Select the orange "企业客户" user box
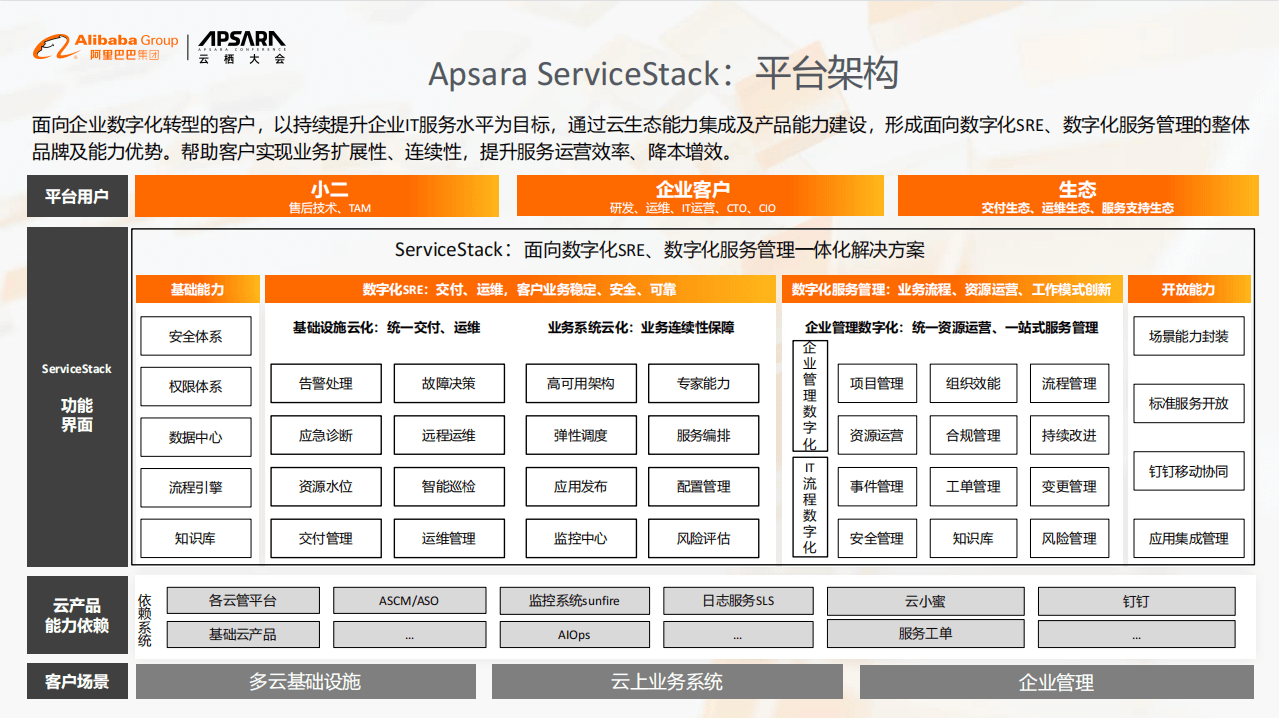This screenshot has width=1279, height=718. (700, 196)
